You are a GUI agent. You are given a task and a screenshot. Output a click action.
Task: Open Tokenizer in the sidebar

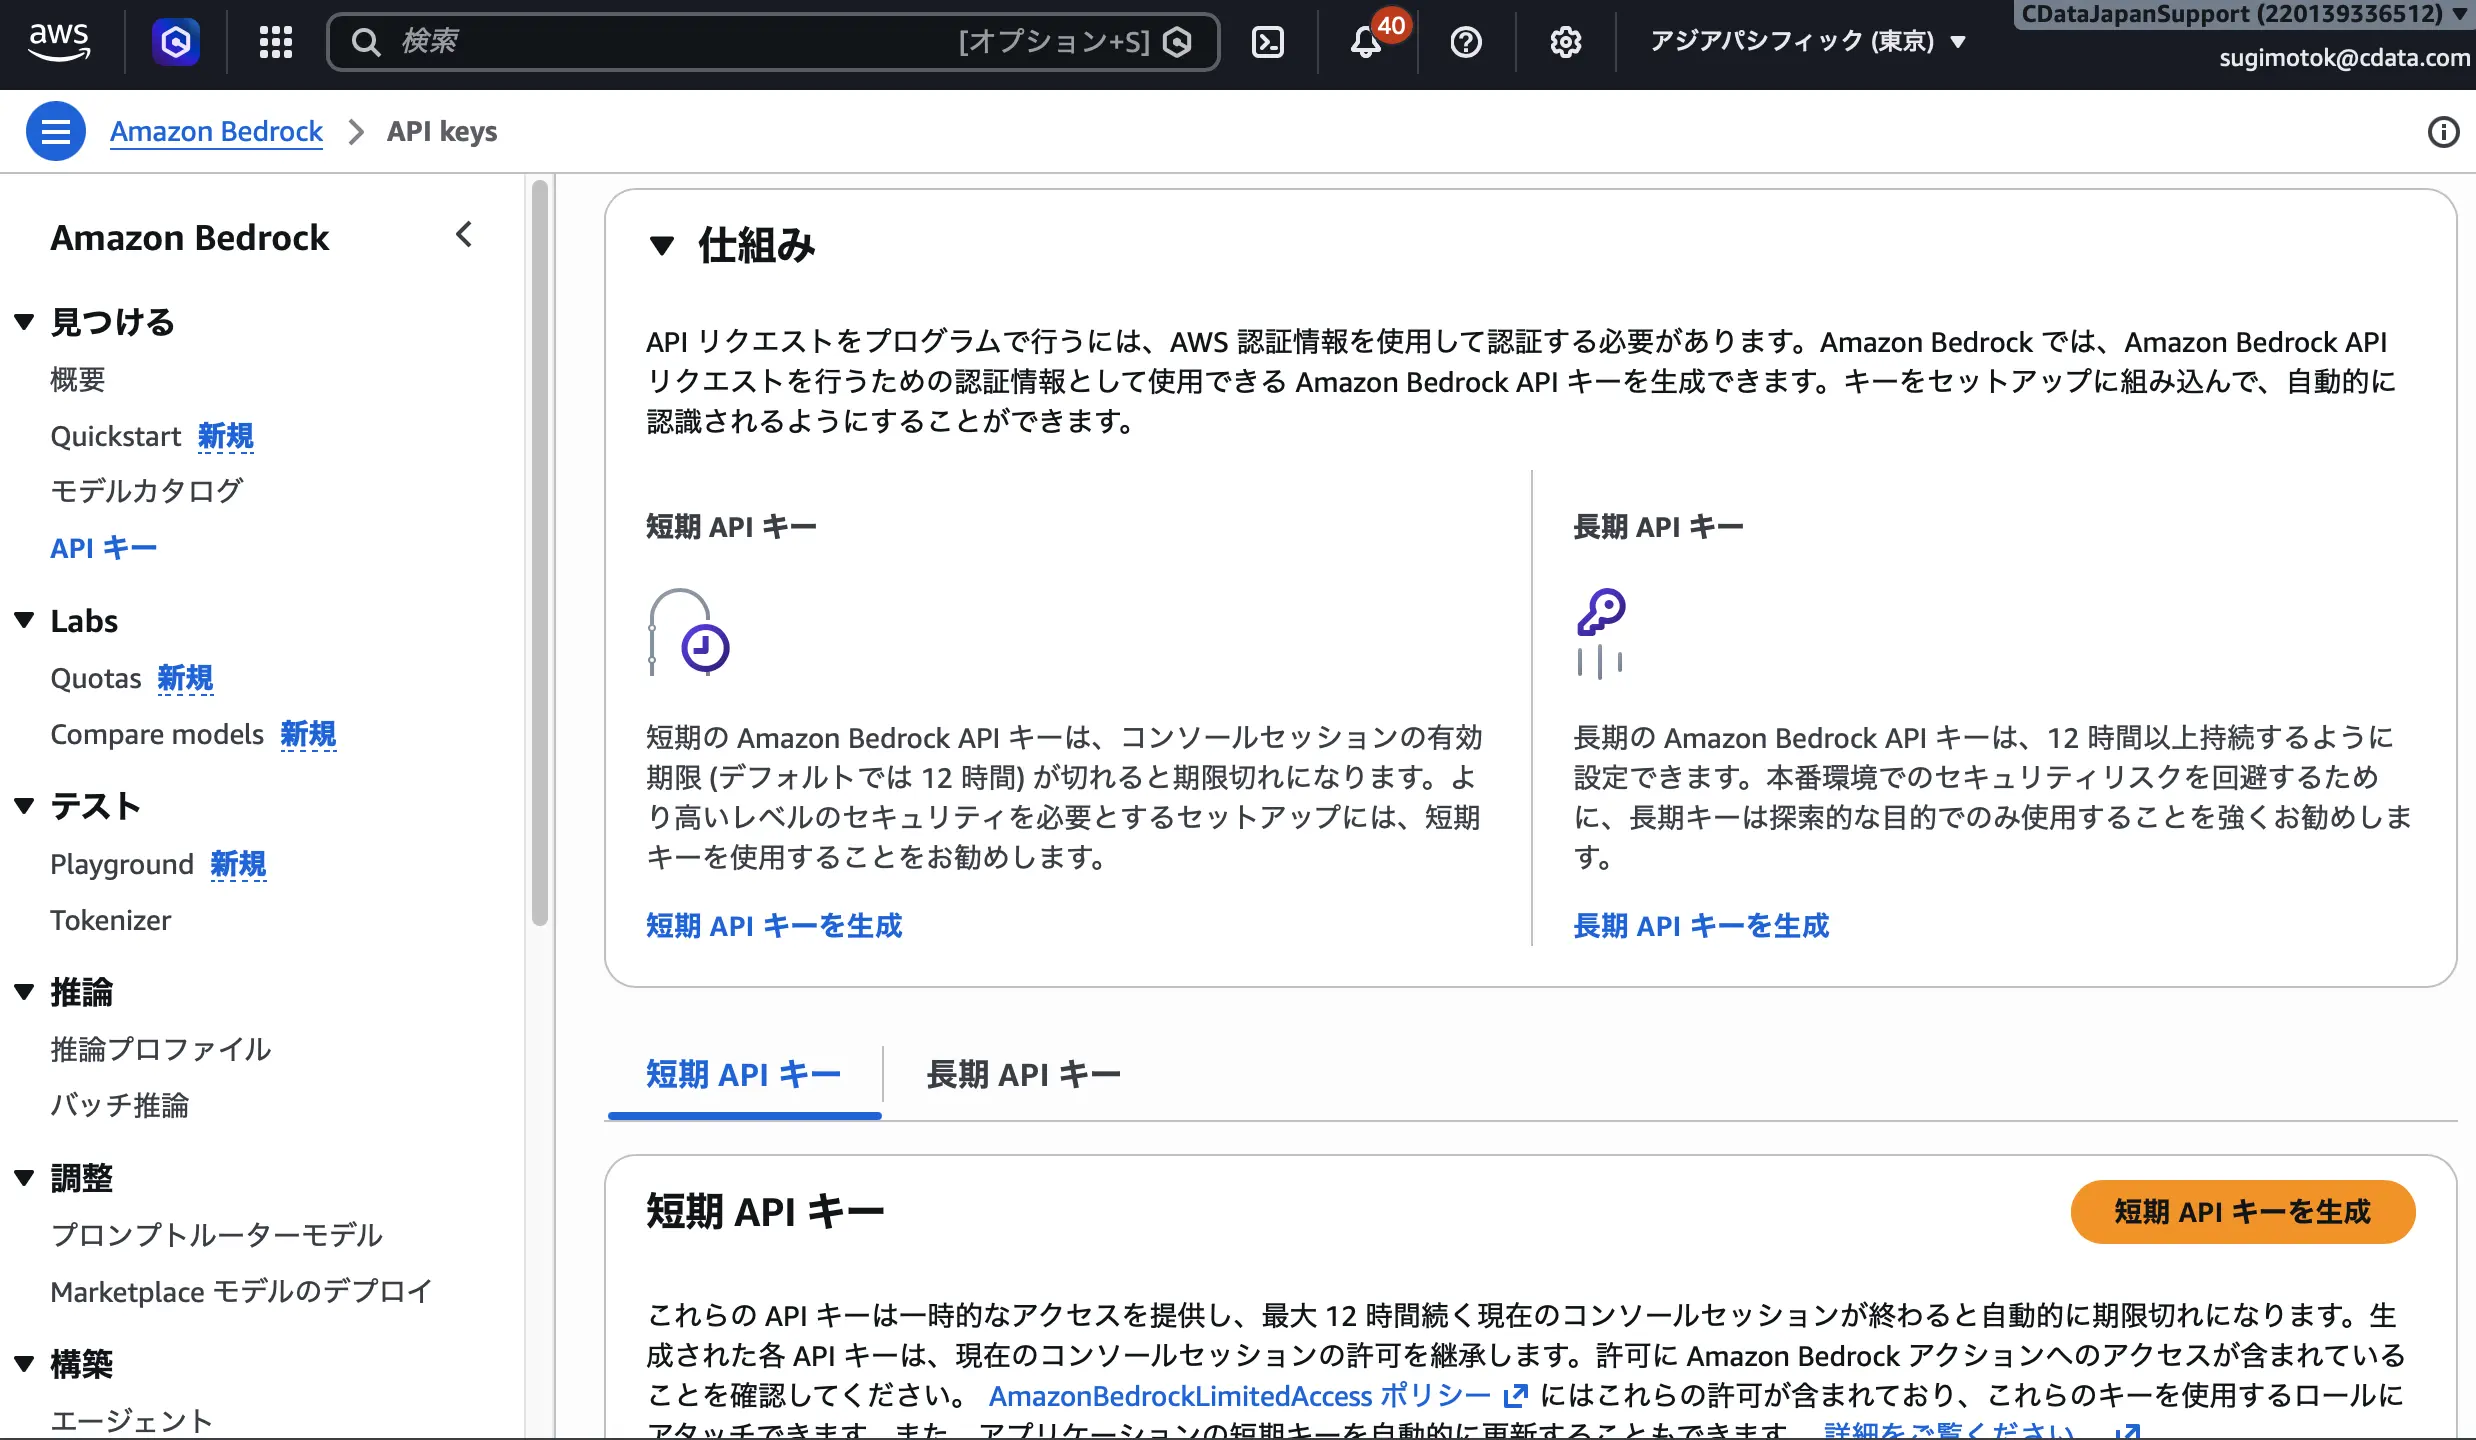[x=111, y=921]
